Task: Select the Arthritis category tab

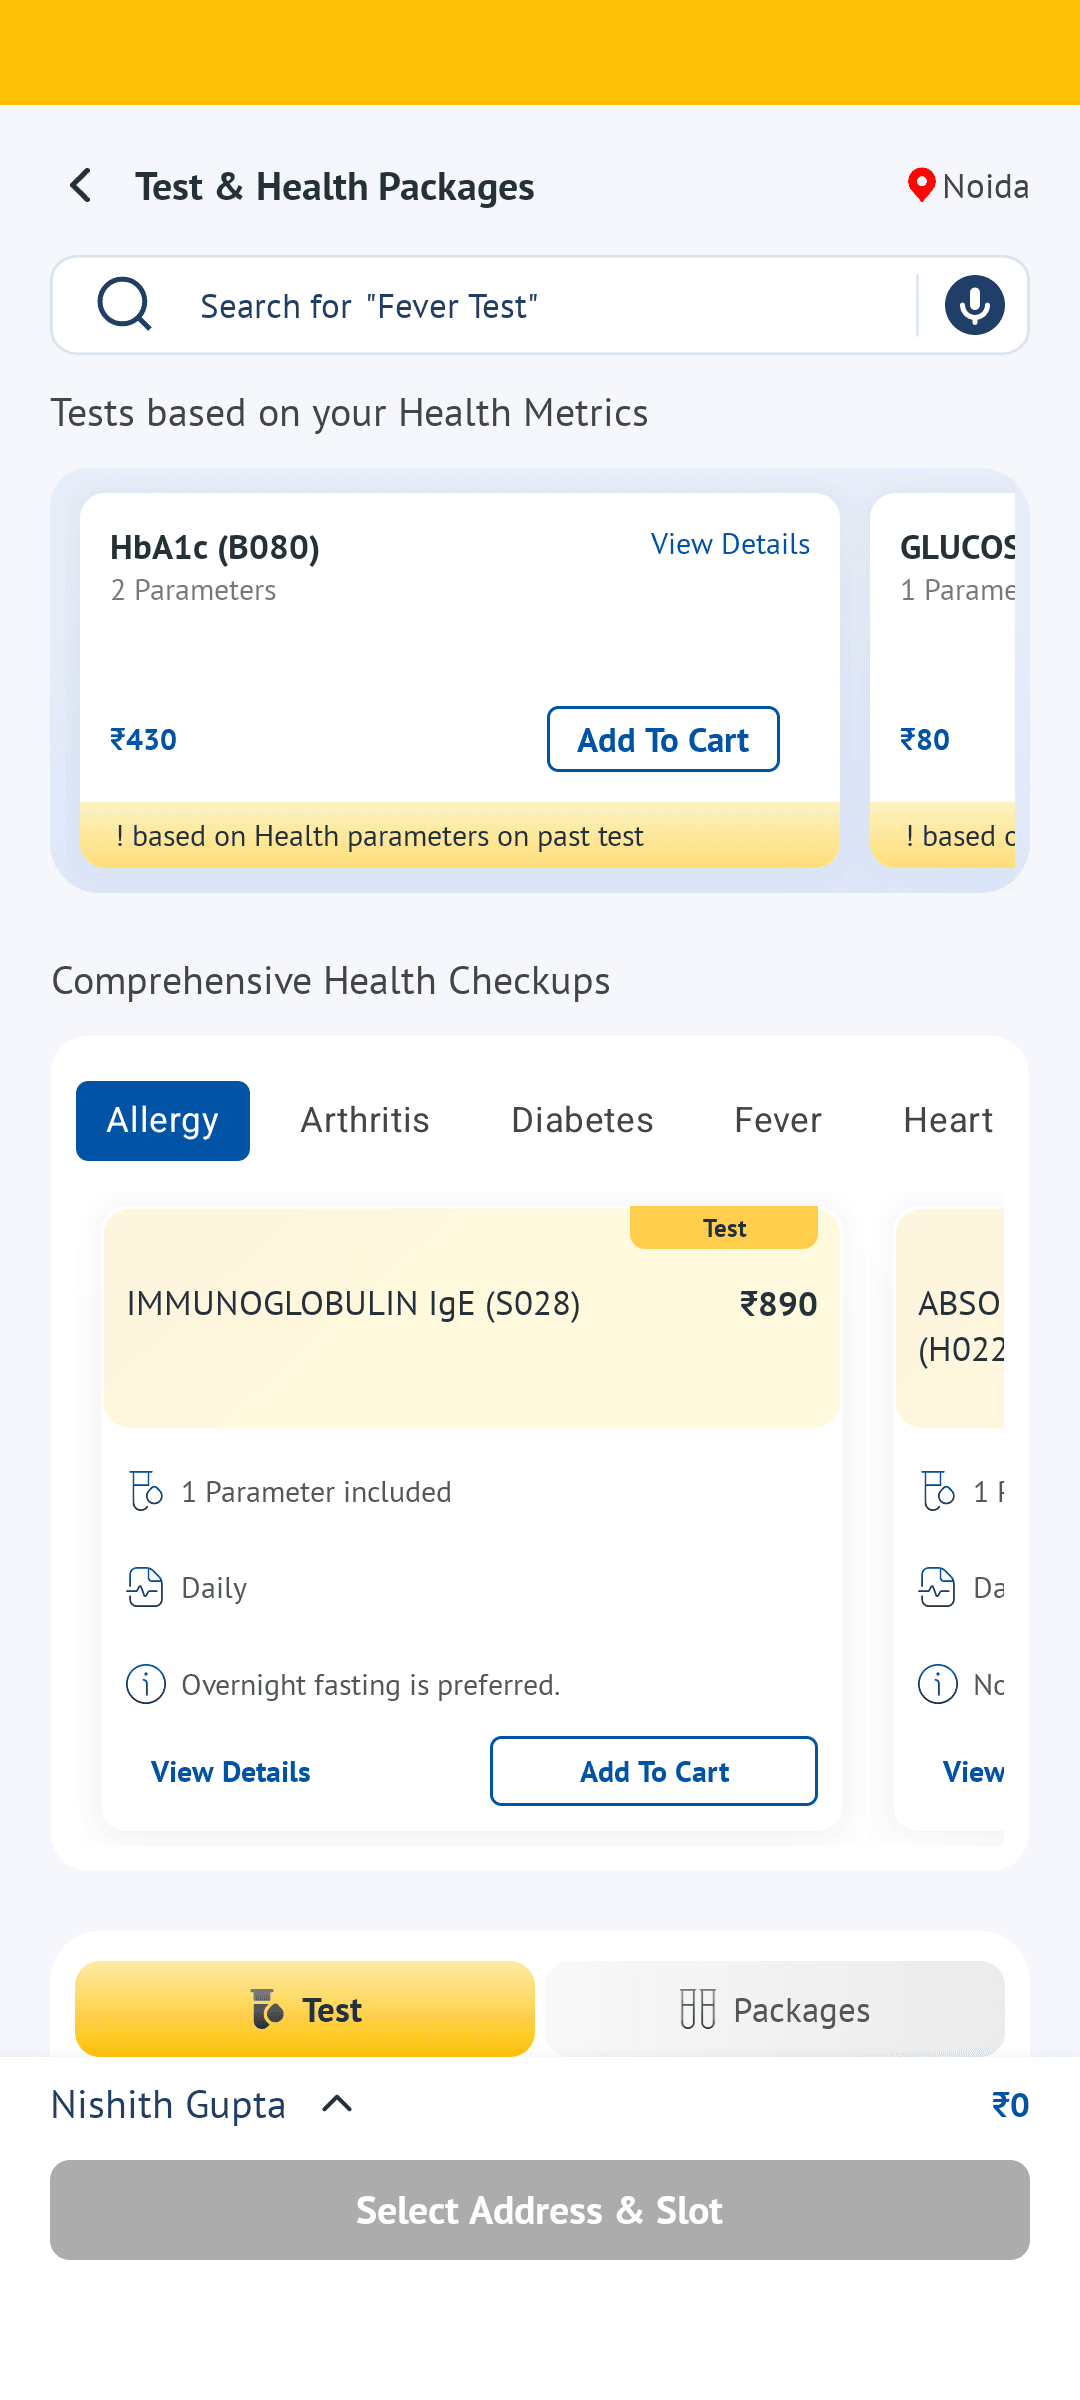Action: [x=365, y=1120]
